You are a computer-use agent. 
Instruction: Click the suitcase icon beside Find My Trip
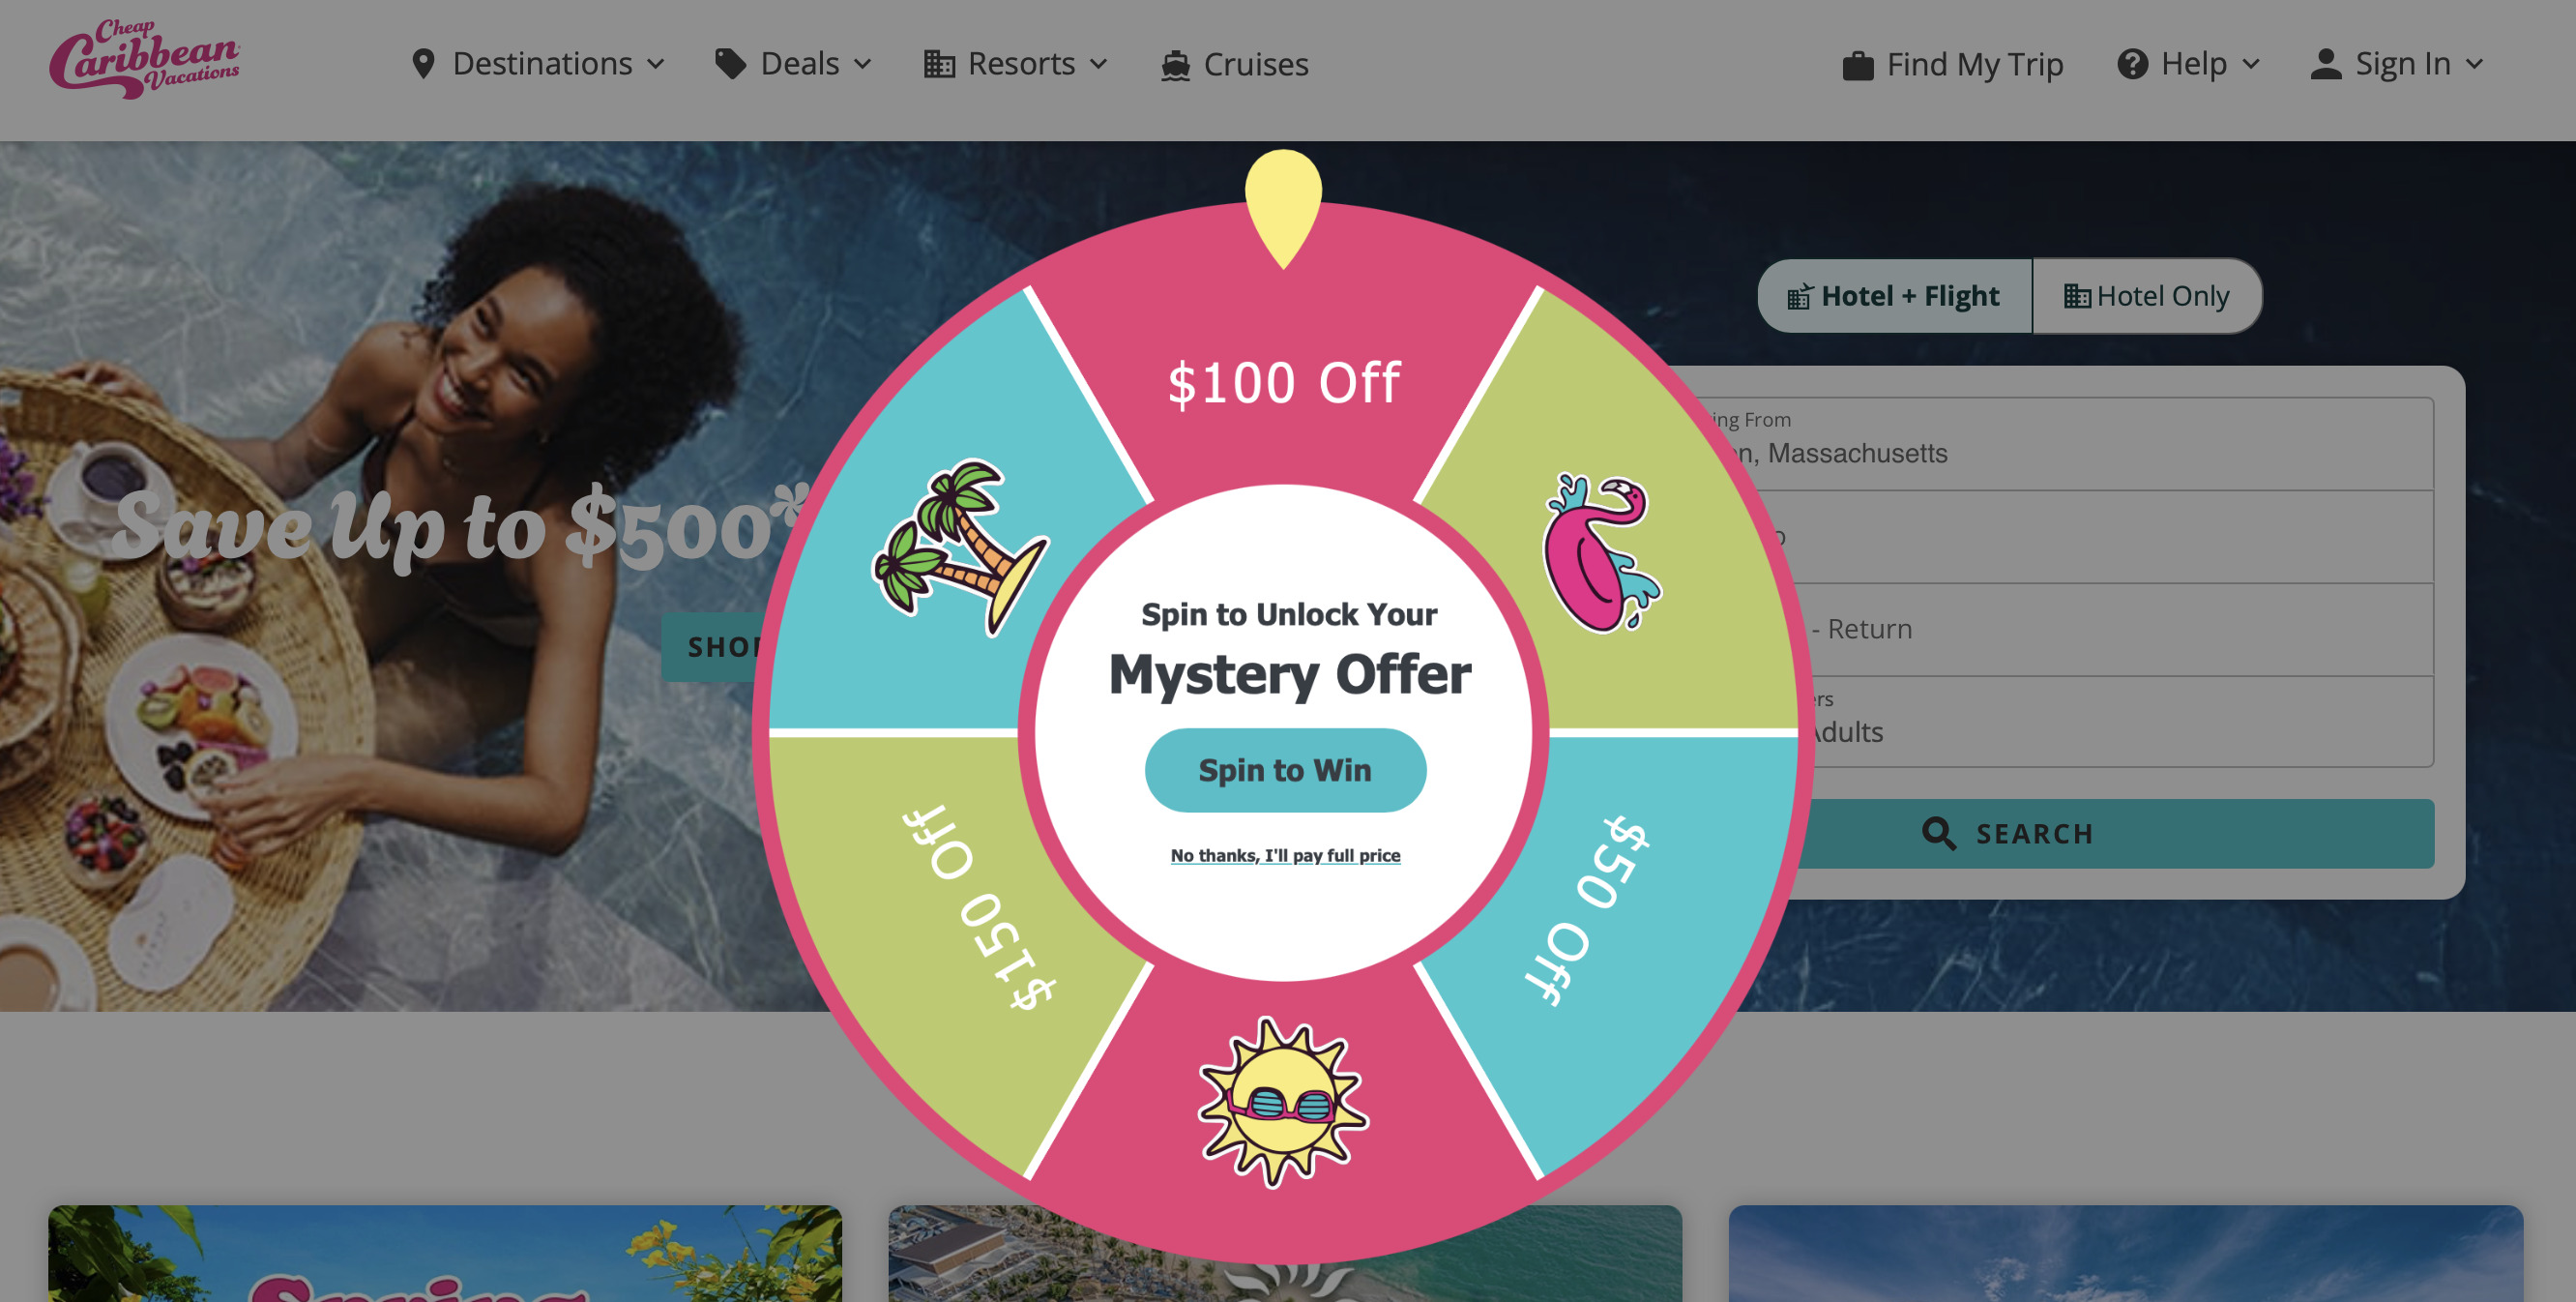click(x=1857, y=65)
